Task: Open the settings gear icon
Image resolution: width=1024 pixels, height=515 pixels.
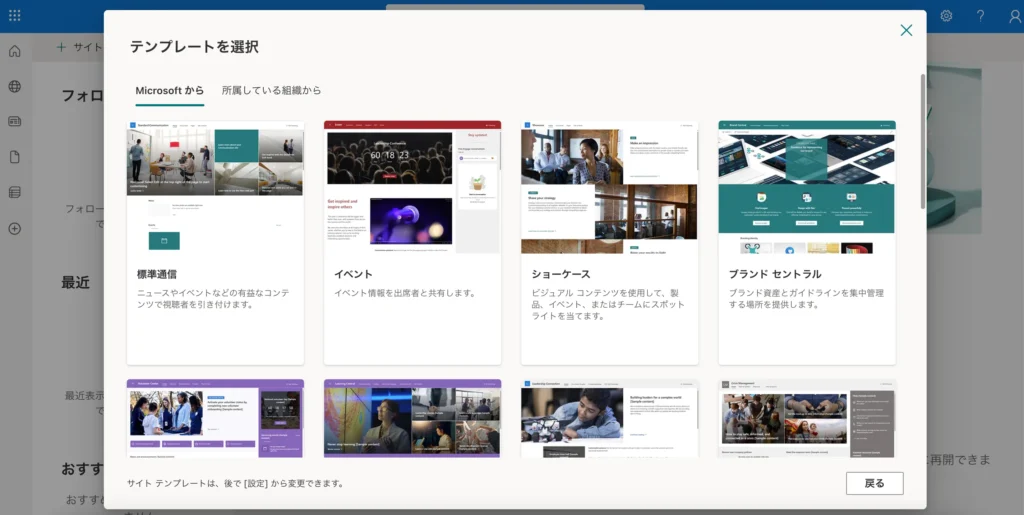Action: 946,16
